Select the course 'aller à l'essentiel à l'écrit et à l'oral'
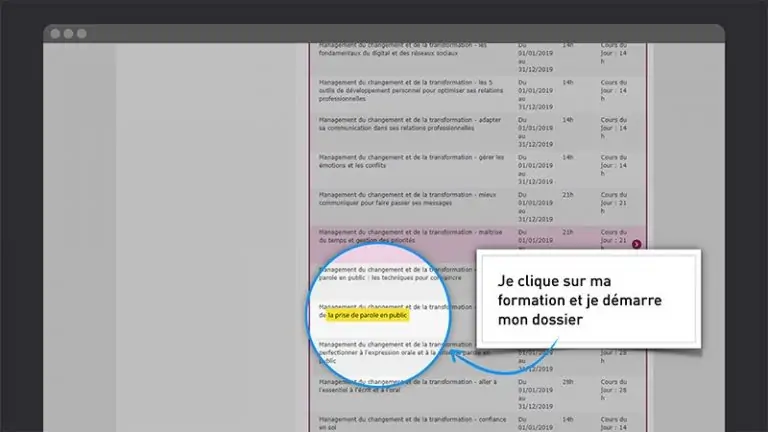The image size is (768, 432). click(408, 386)
